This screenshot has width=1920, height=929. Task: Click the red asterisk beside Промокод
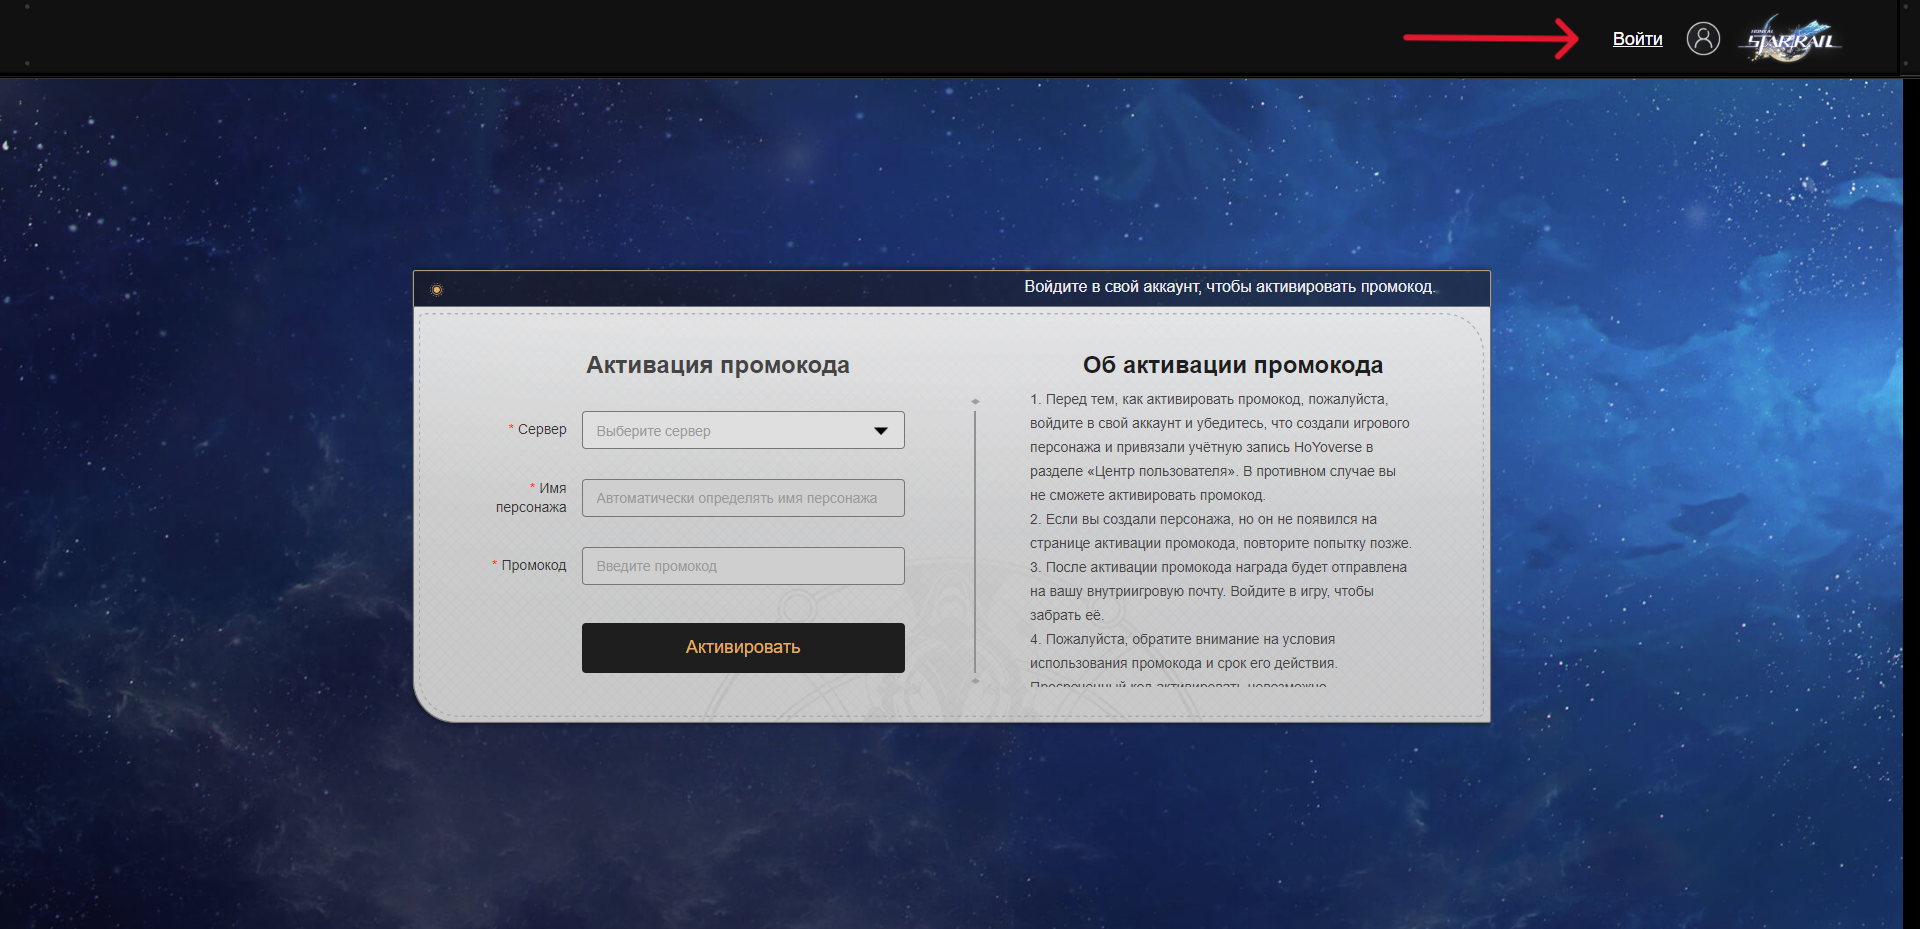point(492,564)
